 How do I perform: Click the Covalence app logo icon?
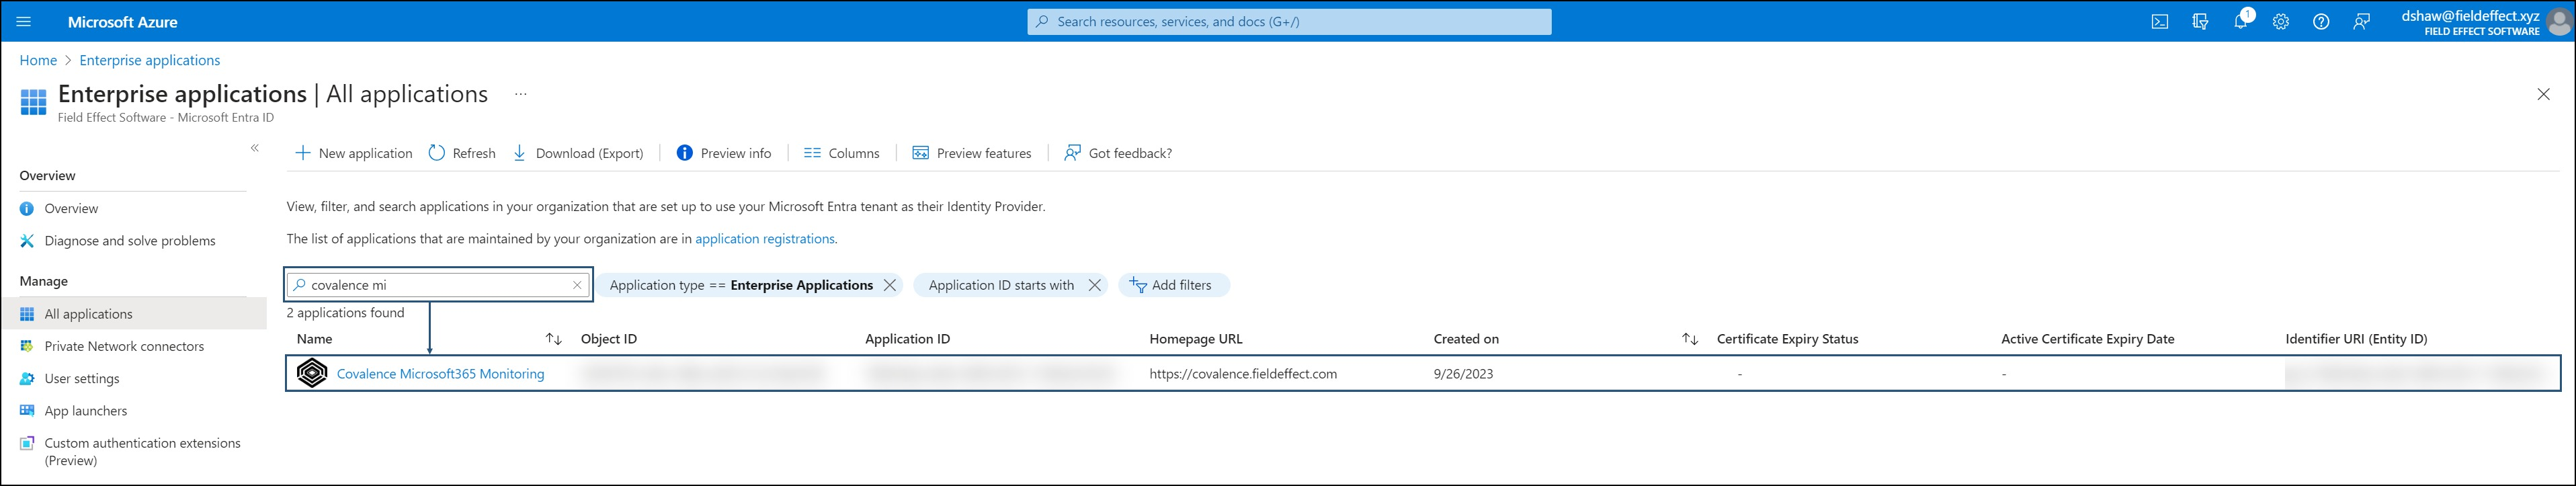coord(312,373)
